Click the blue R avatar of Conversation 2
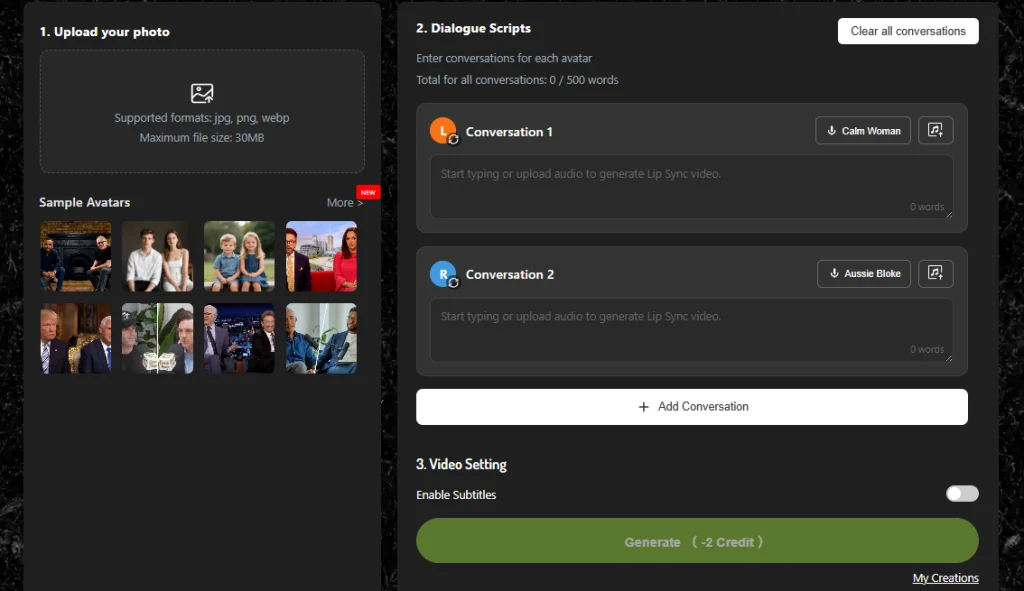The height and width of the screenshot is (591, 1024). [x=442, y=274]
